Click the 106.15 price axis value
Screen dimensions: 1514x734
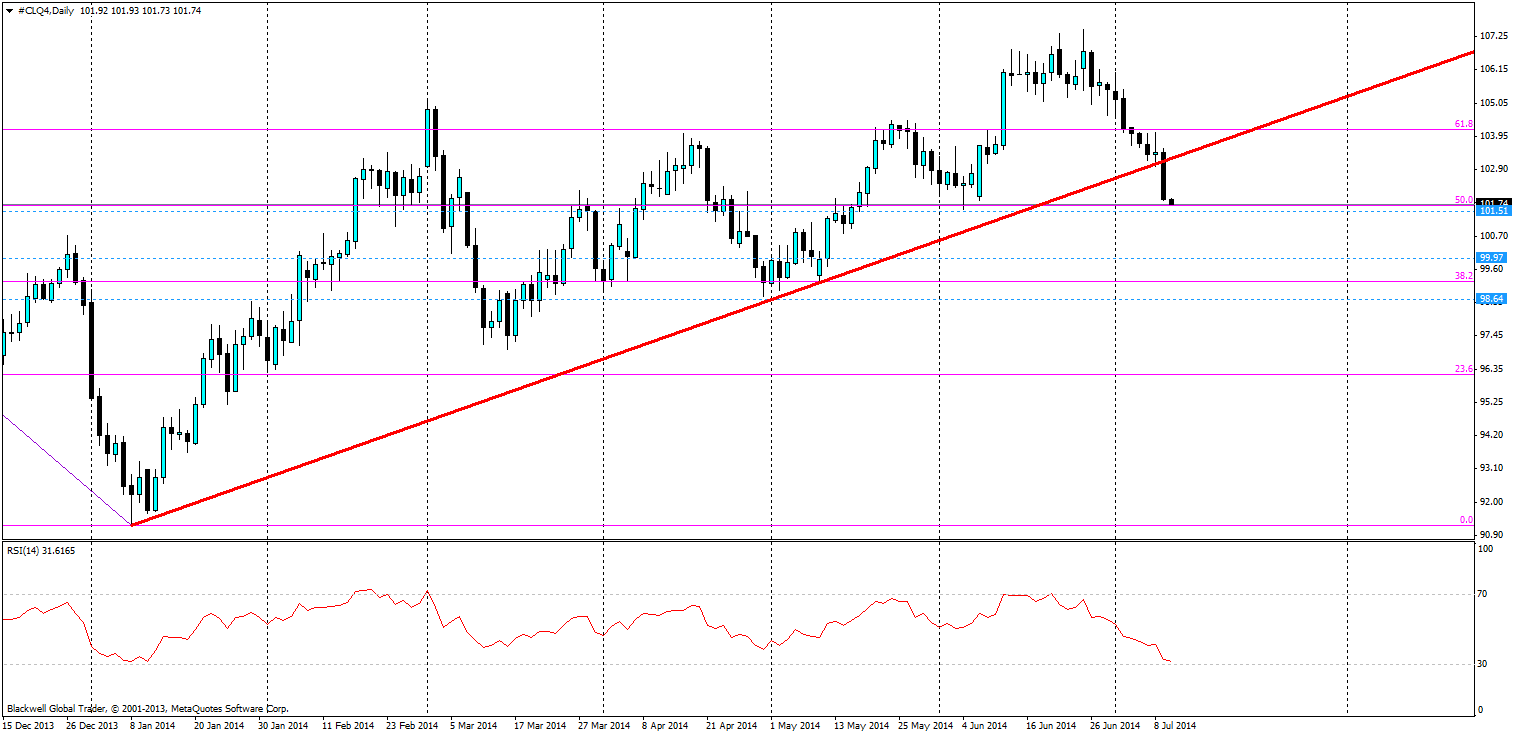click(1493, 69)
